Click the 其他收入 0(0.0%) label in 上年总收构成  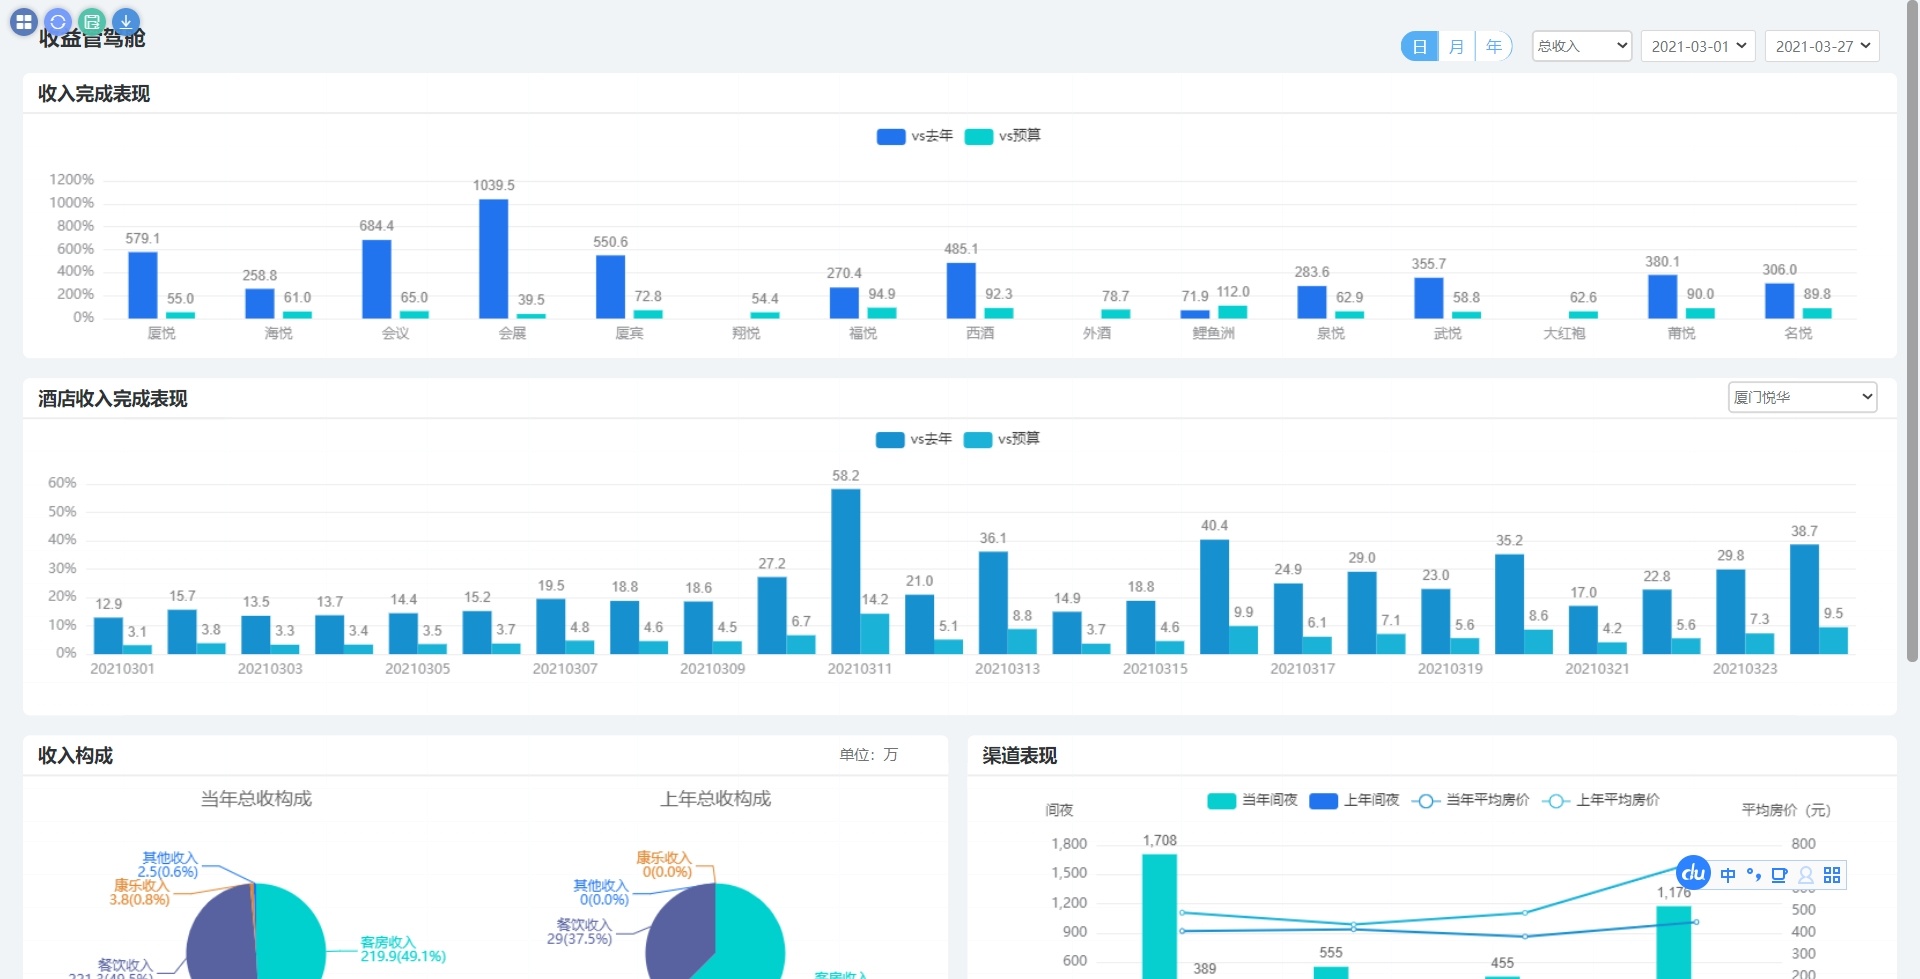[601, 893]
